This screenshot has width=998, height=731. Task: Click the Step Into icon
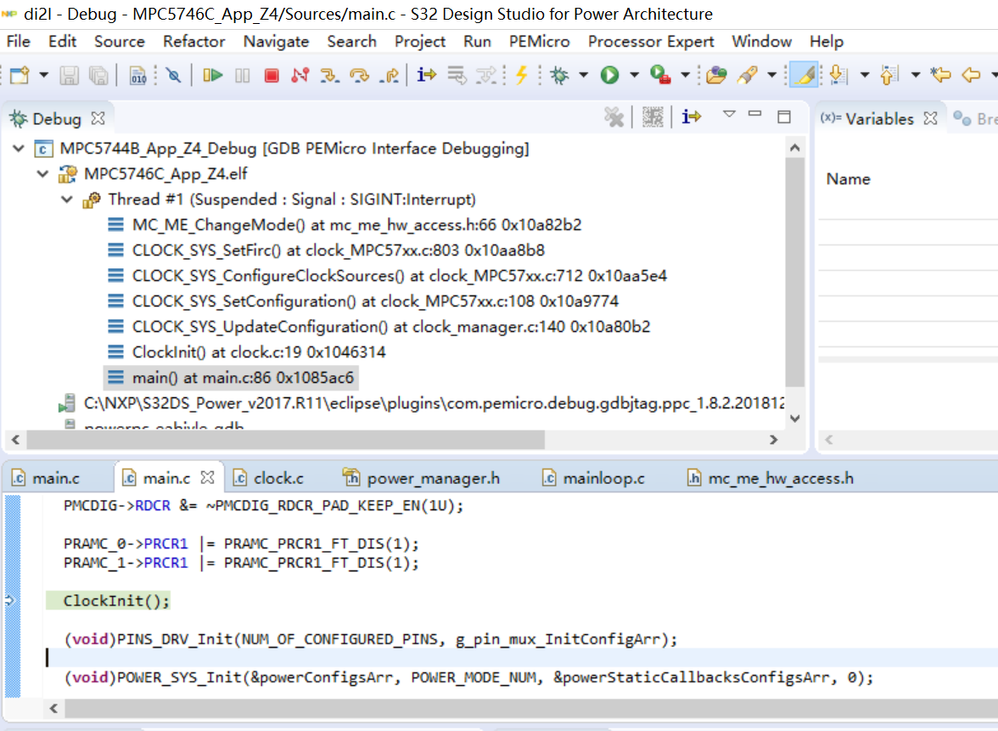point(329,76)
